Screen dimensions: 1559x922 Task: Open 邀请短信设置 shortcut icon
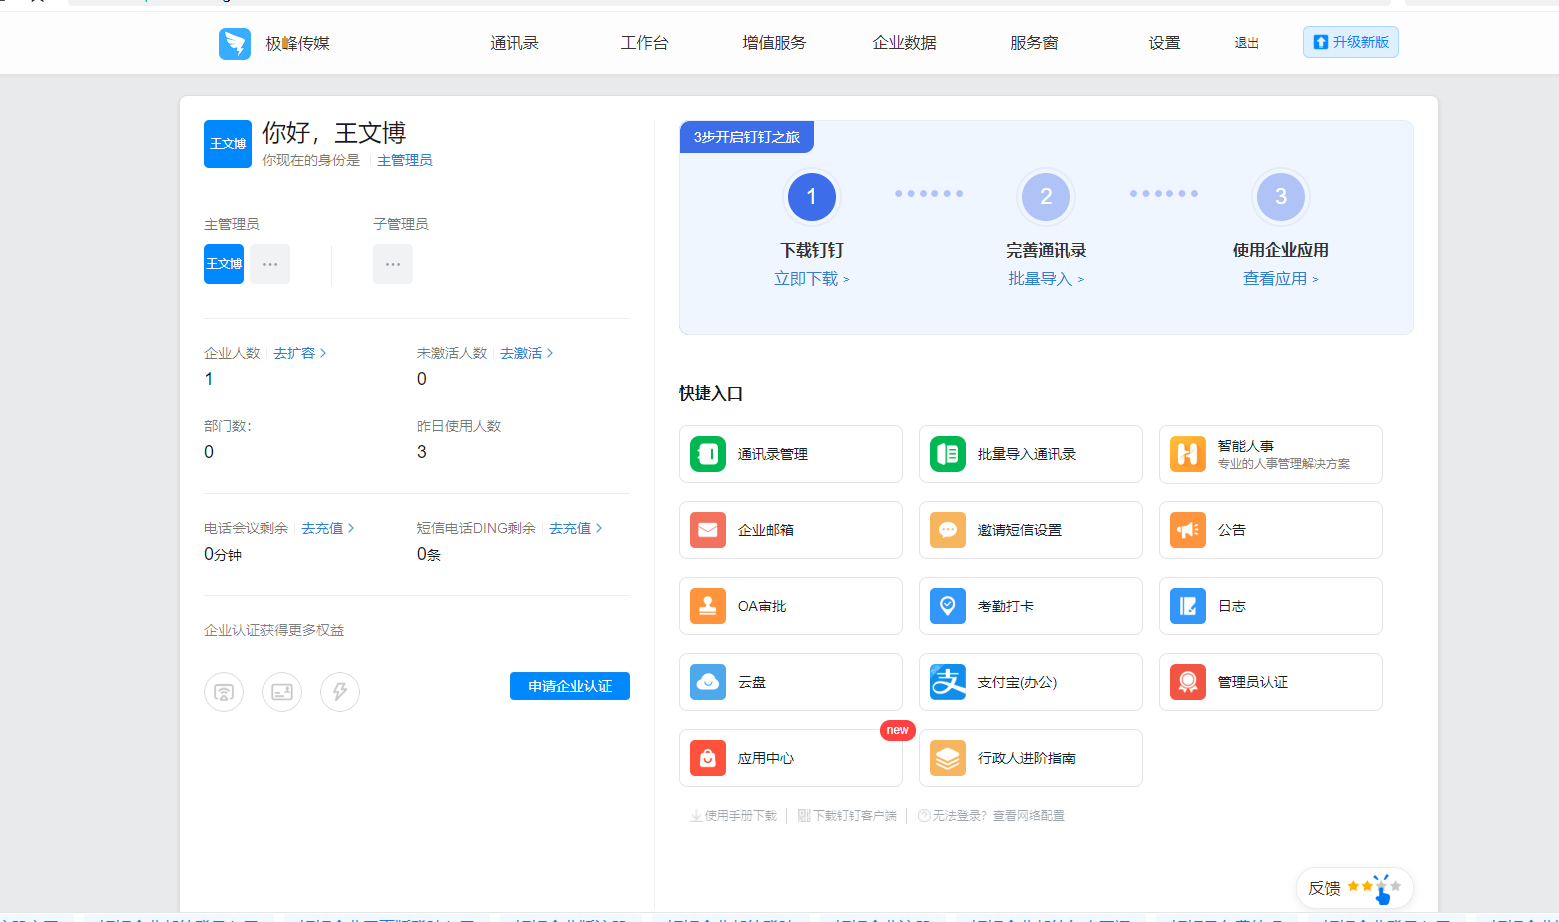948,530
